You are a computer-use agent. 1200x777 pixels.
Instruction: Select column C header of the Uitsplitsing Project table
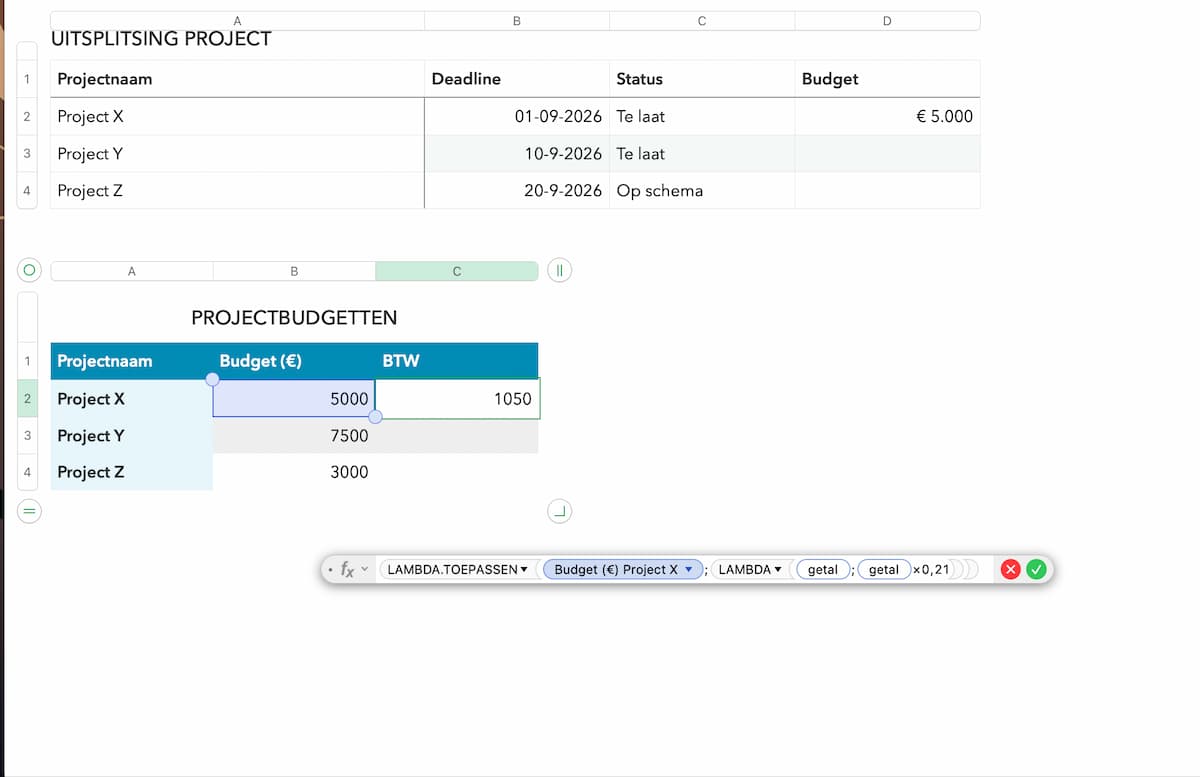point(702,21)
